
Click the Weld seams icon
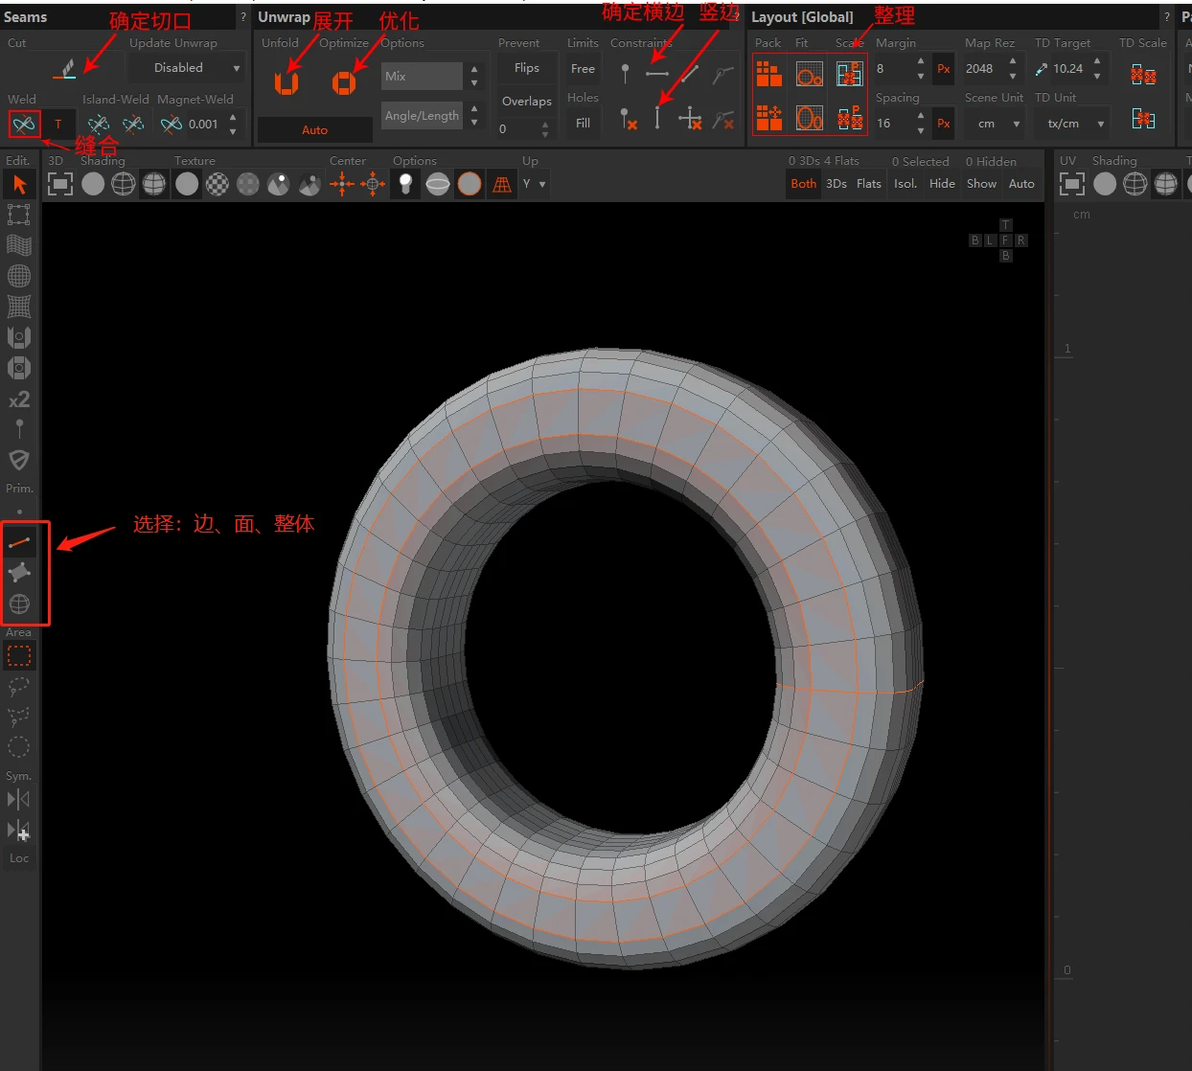pyautogui.click(x=24, y=124)
